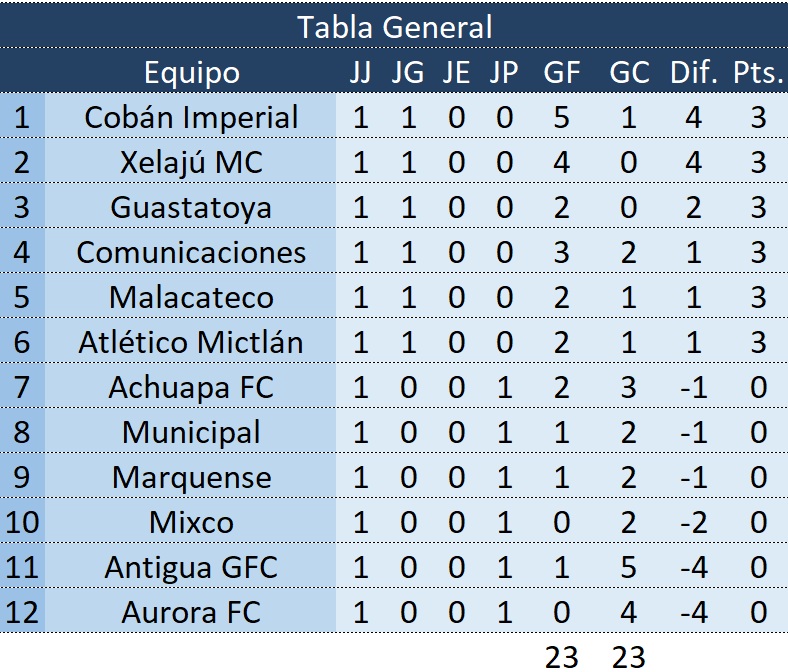The height and width of the screenshot is (672, 788).
Task: Click the GF column header
Action: click(x=561, y=72)
